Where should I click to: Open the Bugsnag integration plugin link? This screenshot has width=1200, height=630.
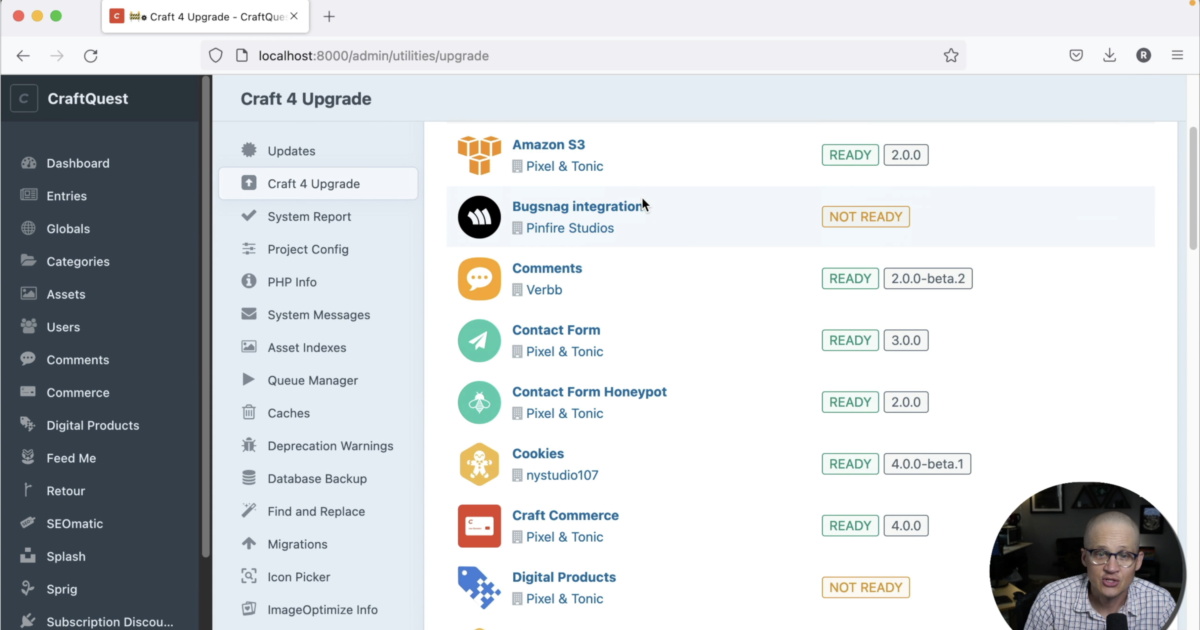tap(578, 207)
